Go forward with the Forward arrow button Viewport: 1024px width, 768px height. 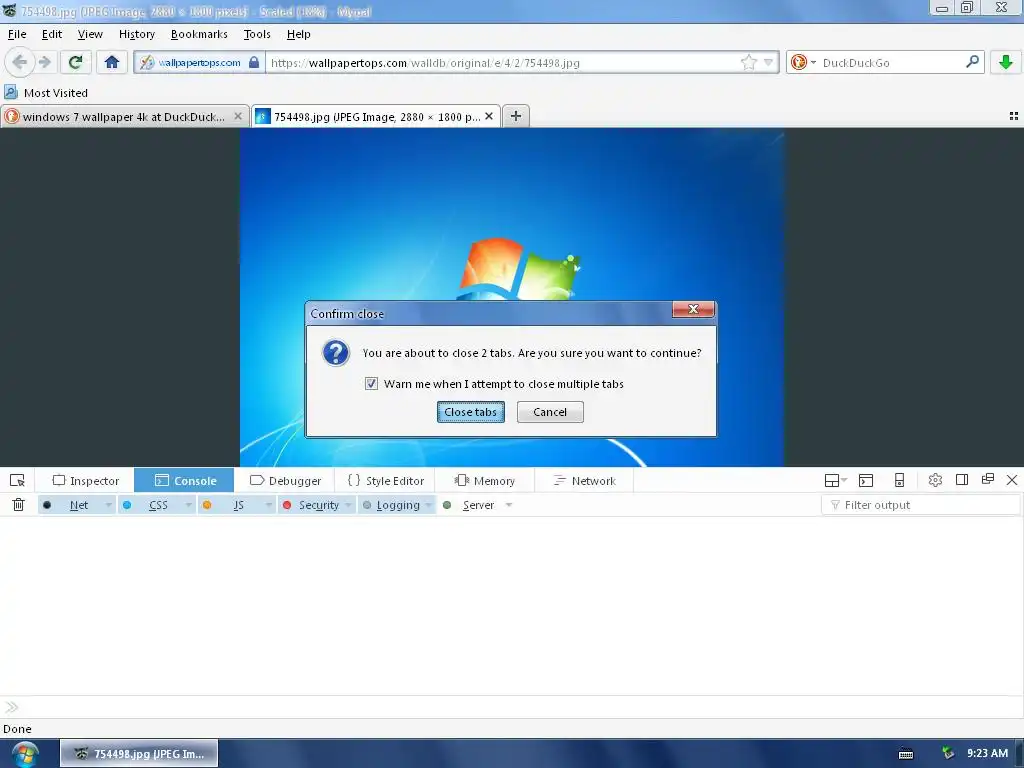[44, 62]
